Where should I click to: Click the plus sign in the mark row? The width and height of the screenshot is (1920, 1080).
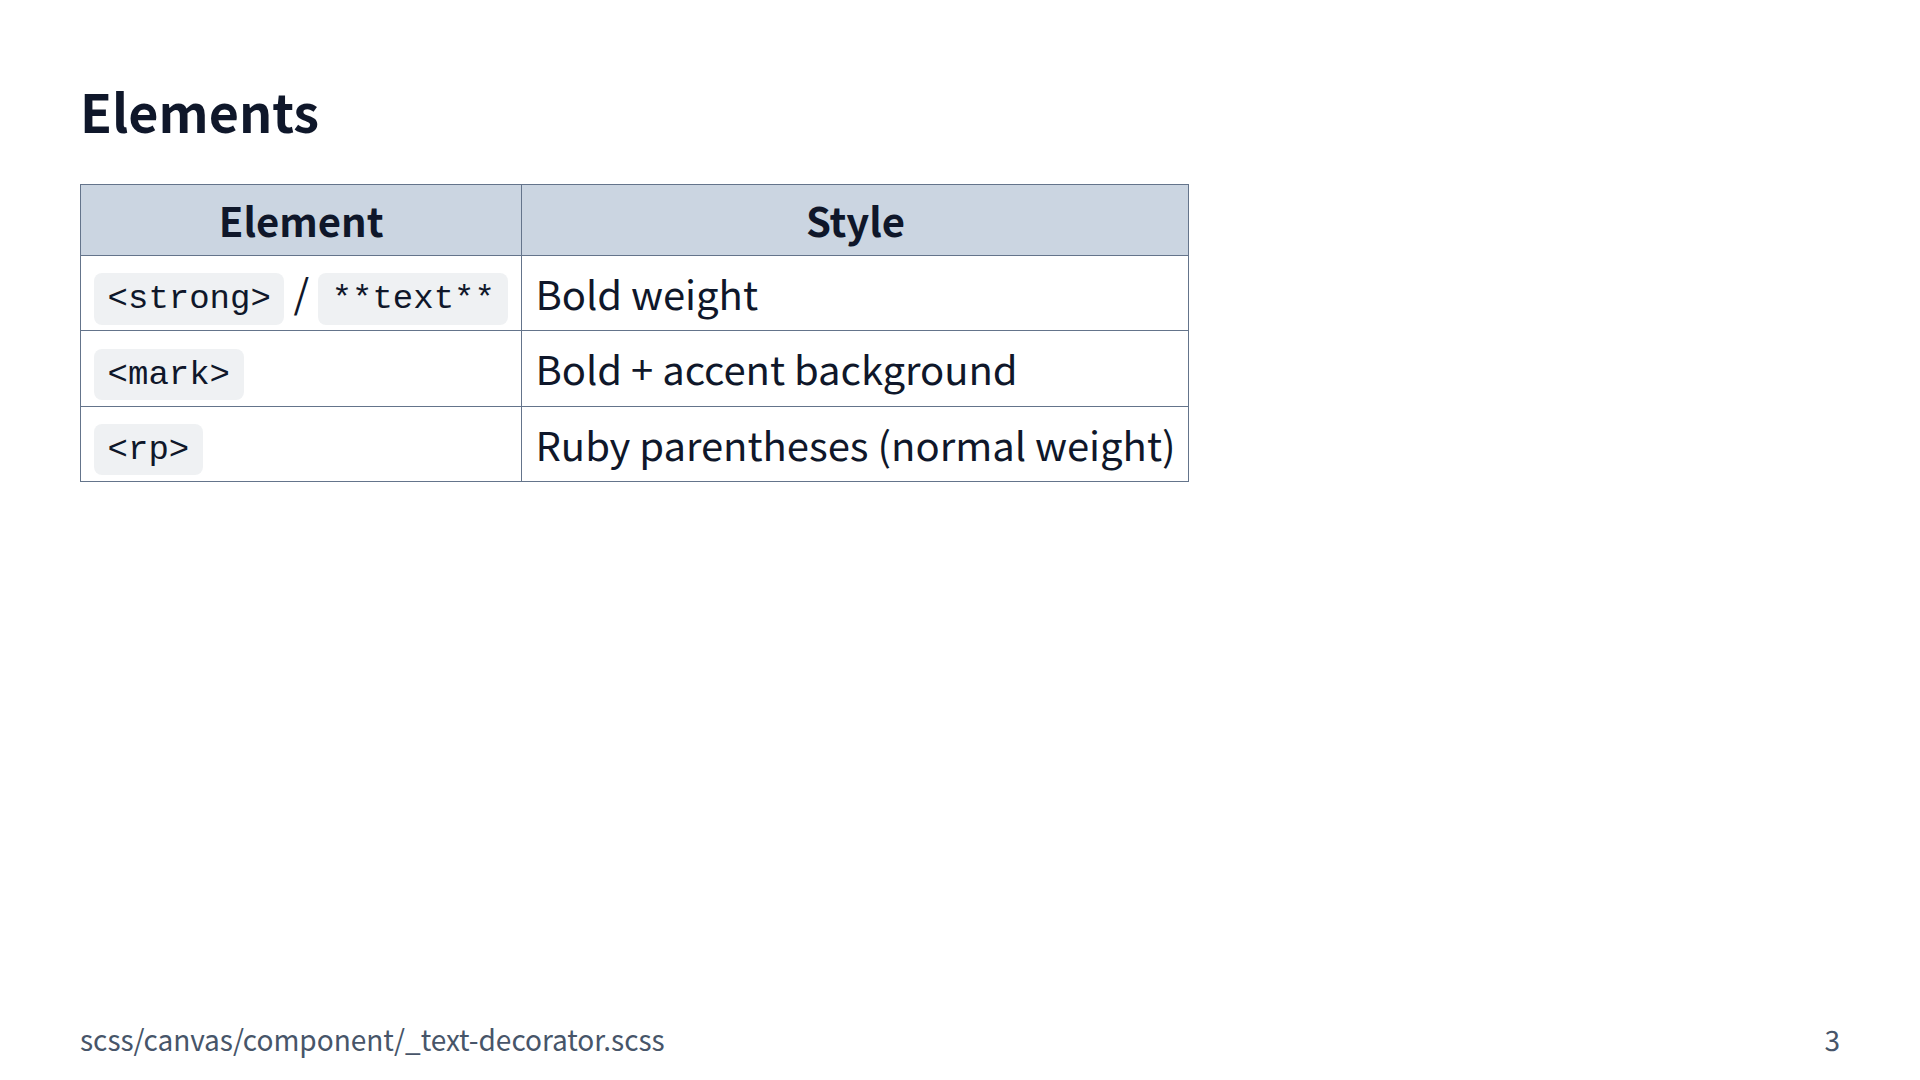(641, 372)
